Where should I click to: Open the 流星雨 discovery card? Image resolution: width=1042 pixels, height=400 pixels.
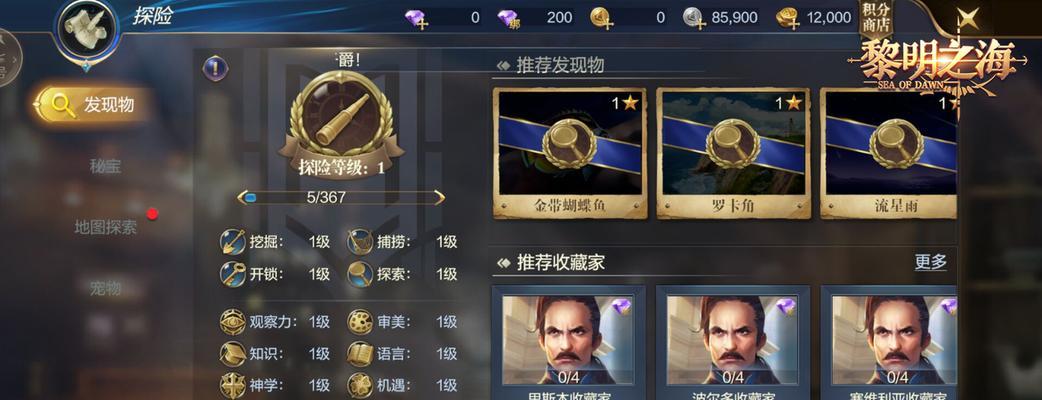pos(889,153)
